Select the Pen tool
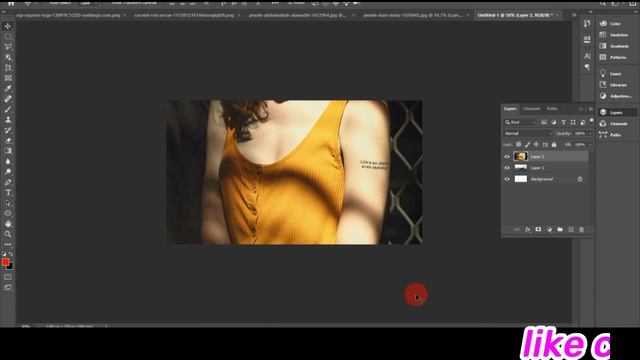The height and width of the screenshot is (360, 640). [8, 182]
